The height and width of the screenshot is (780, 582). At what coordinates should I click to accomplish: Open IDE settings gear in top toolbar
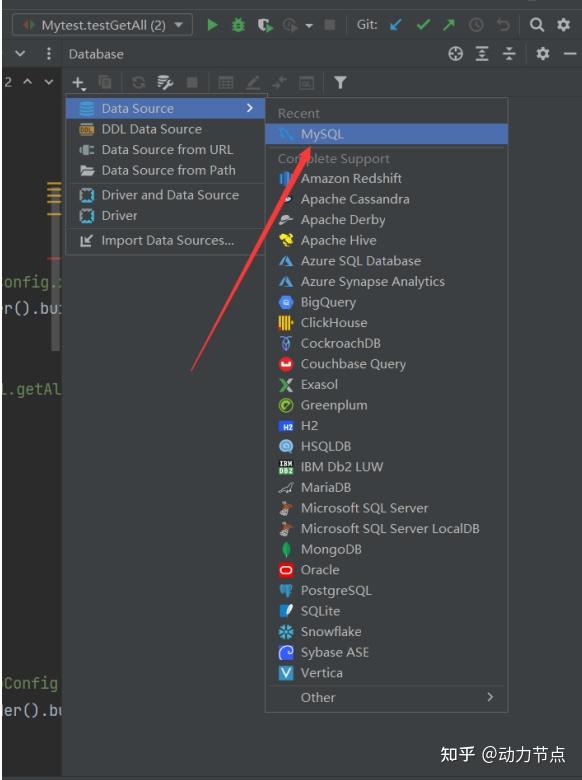tap(563, 24)
